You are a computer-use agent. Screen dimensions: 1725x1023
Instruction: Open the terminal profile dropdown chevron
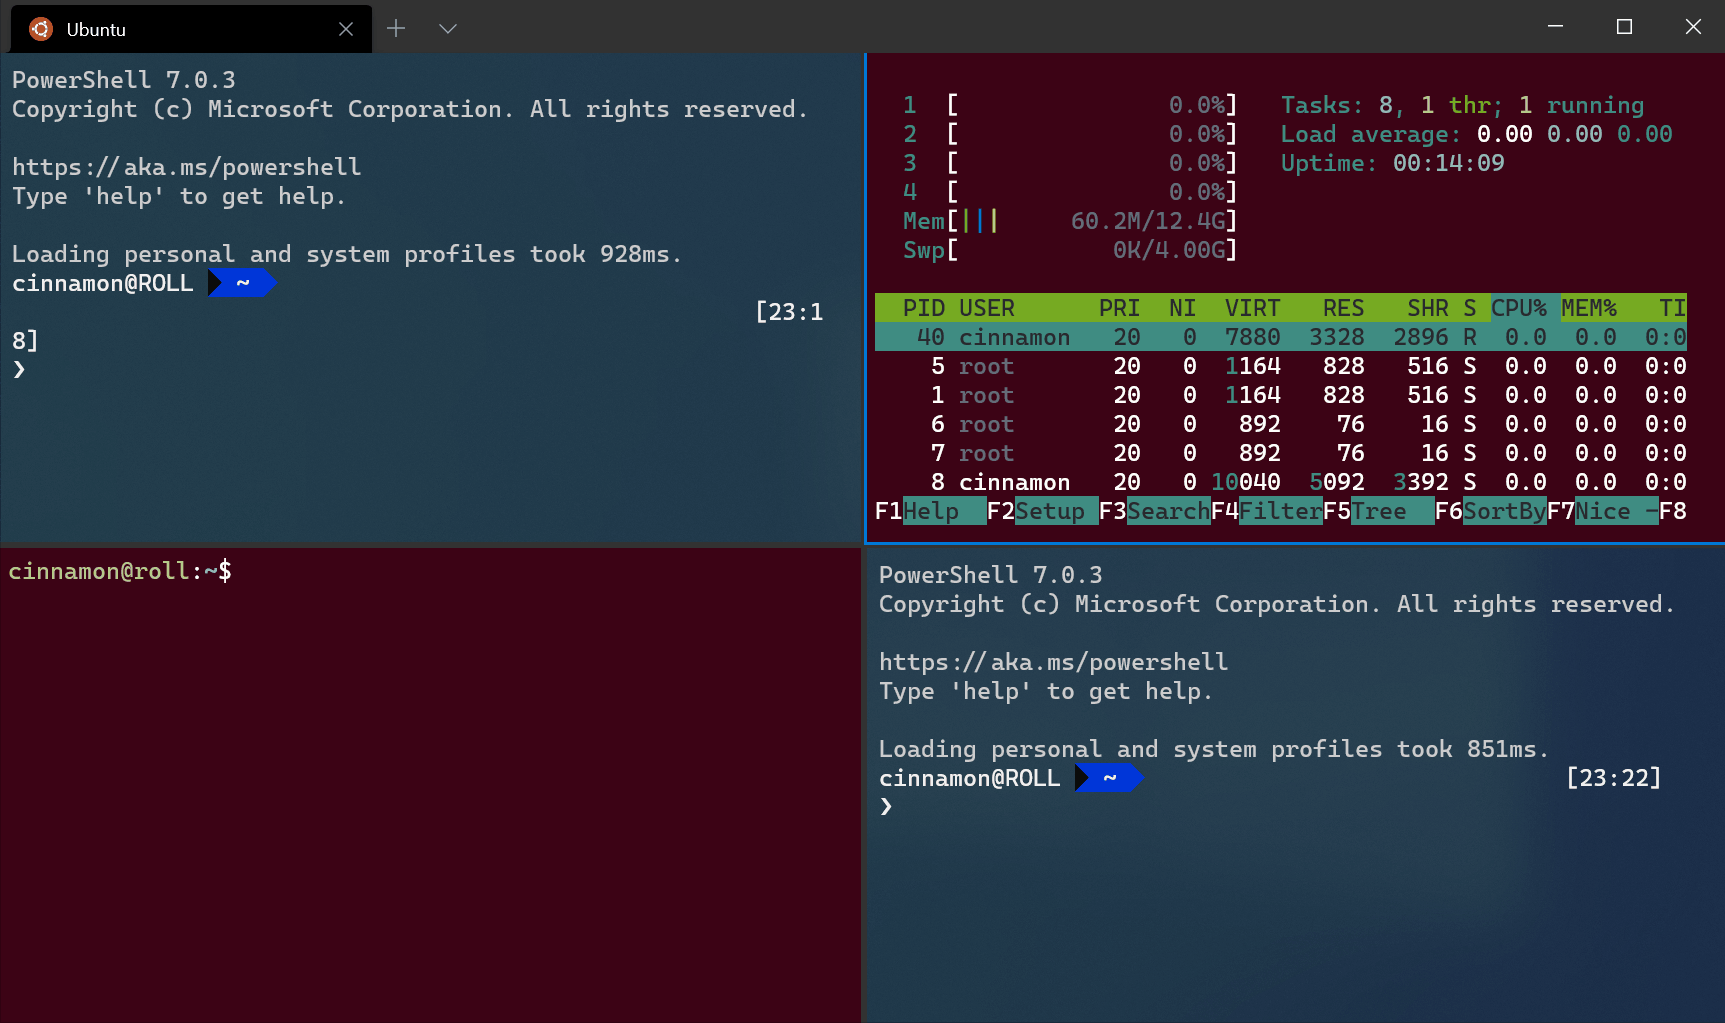447,29
